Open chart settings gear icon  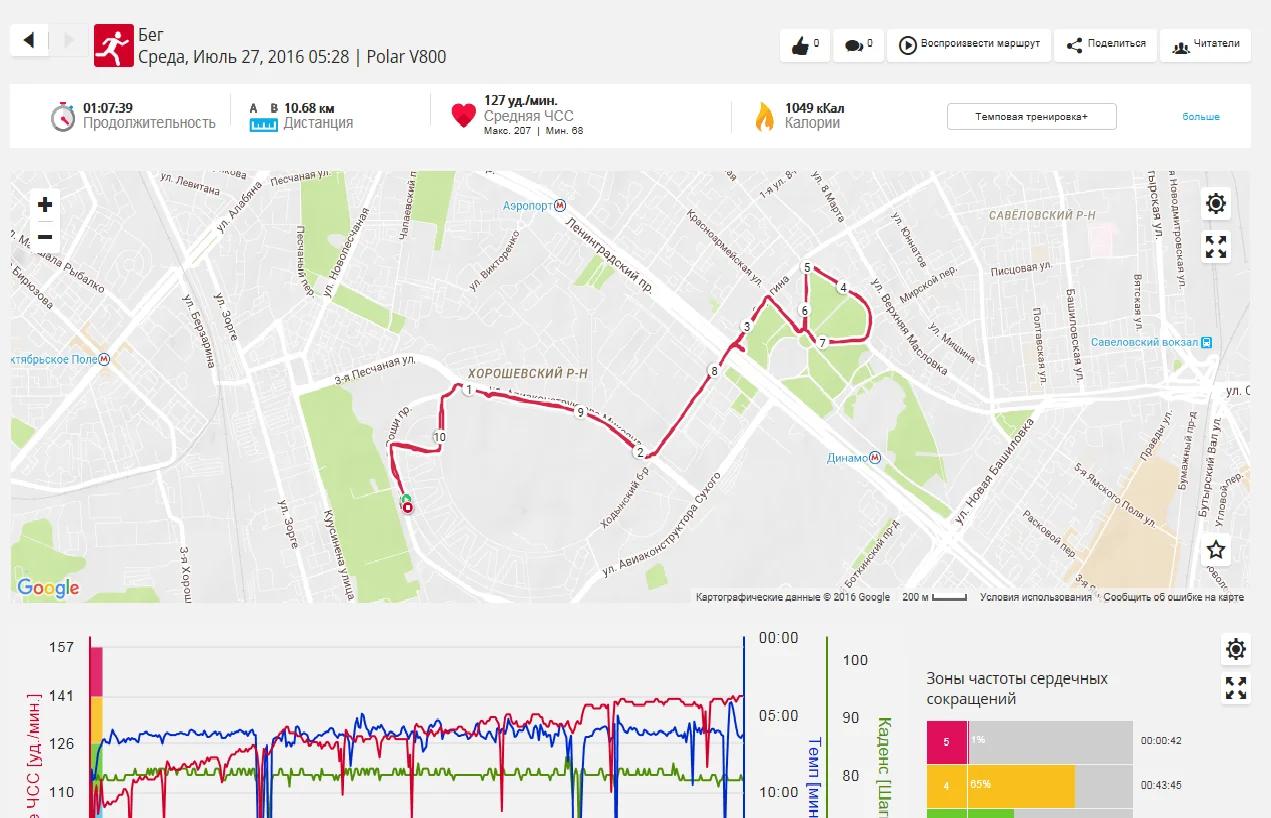tap(1236, 649)
